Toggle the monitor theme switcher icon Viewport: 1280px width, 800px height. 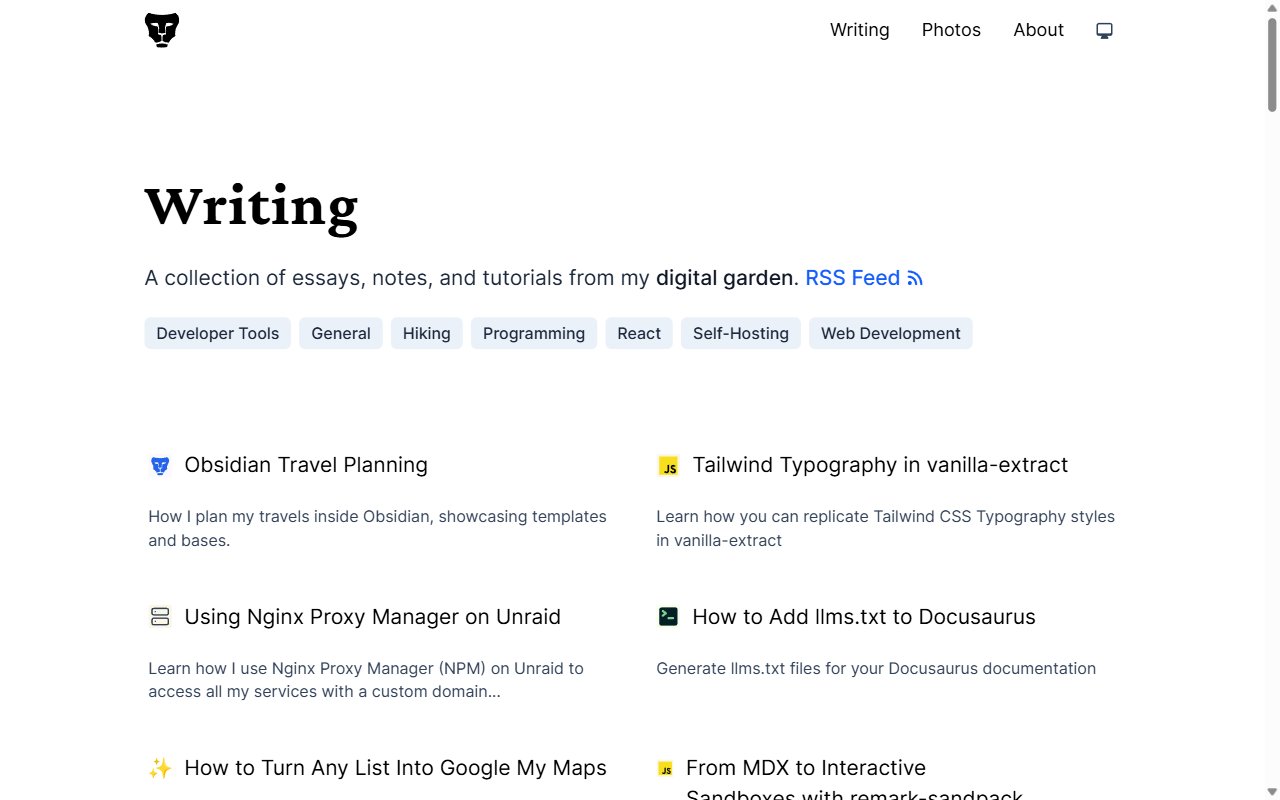coord(1104,30)
